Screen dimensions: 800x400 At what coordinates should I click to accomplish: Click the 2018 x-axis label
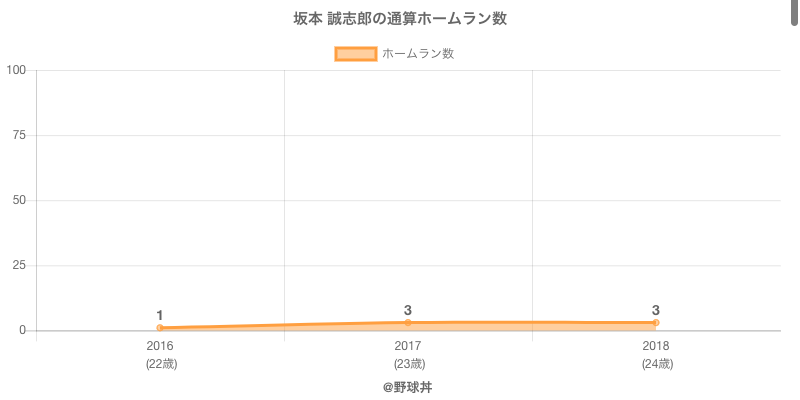(656, 346)
